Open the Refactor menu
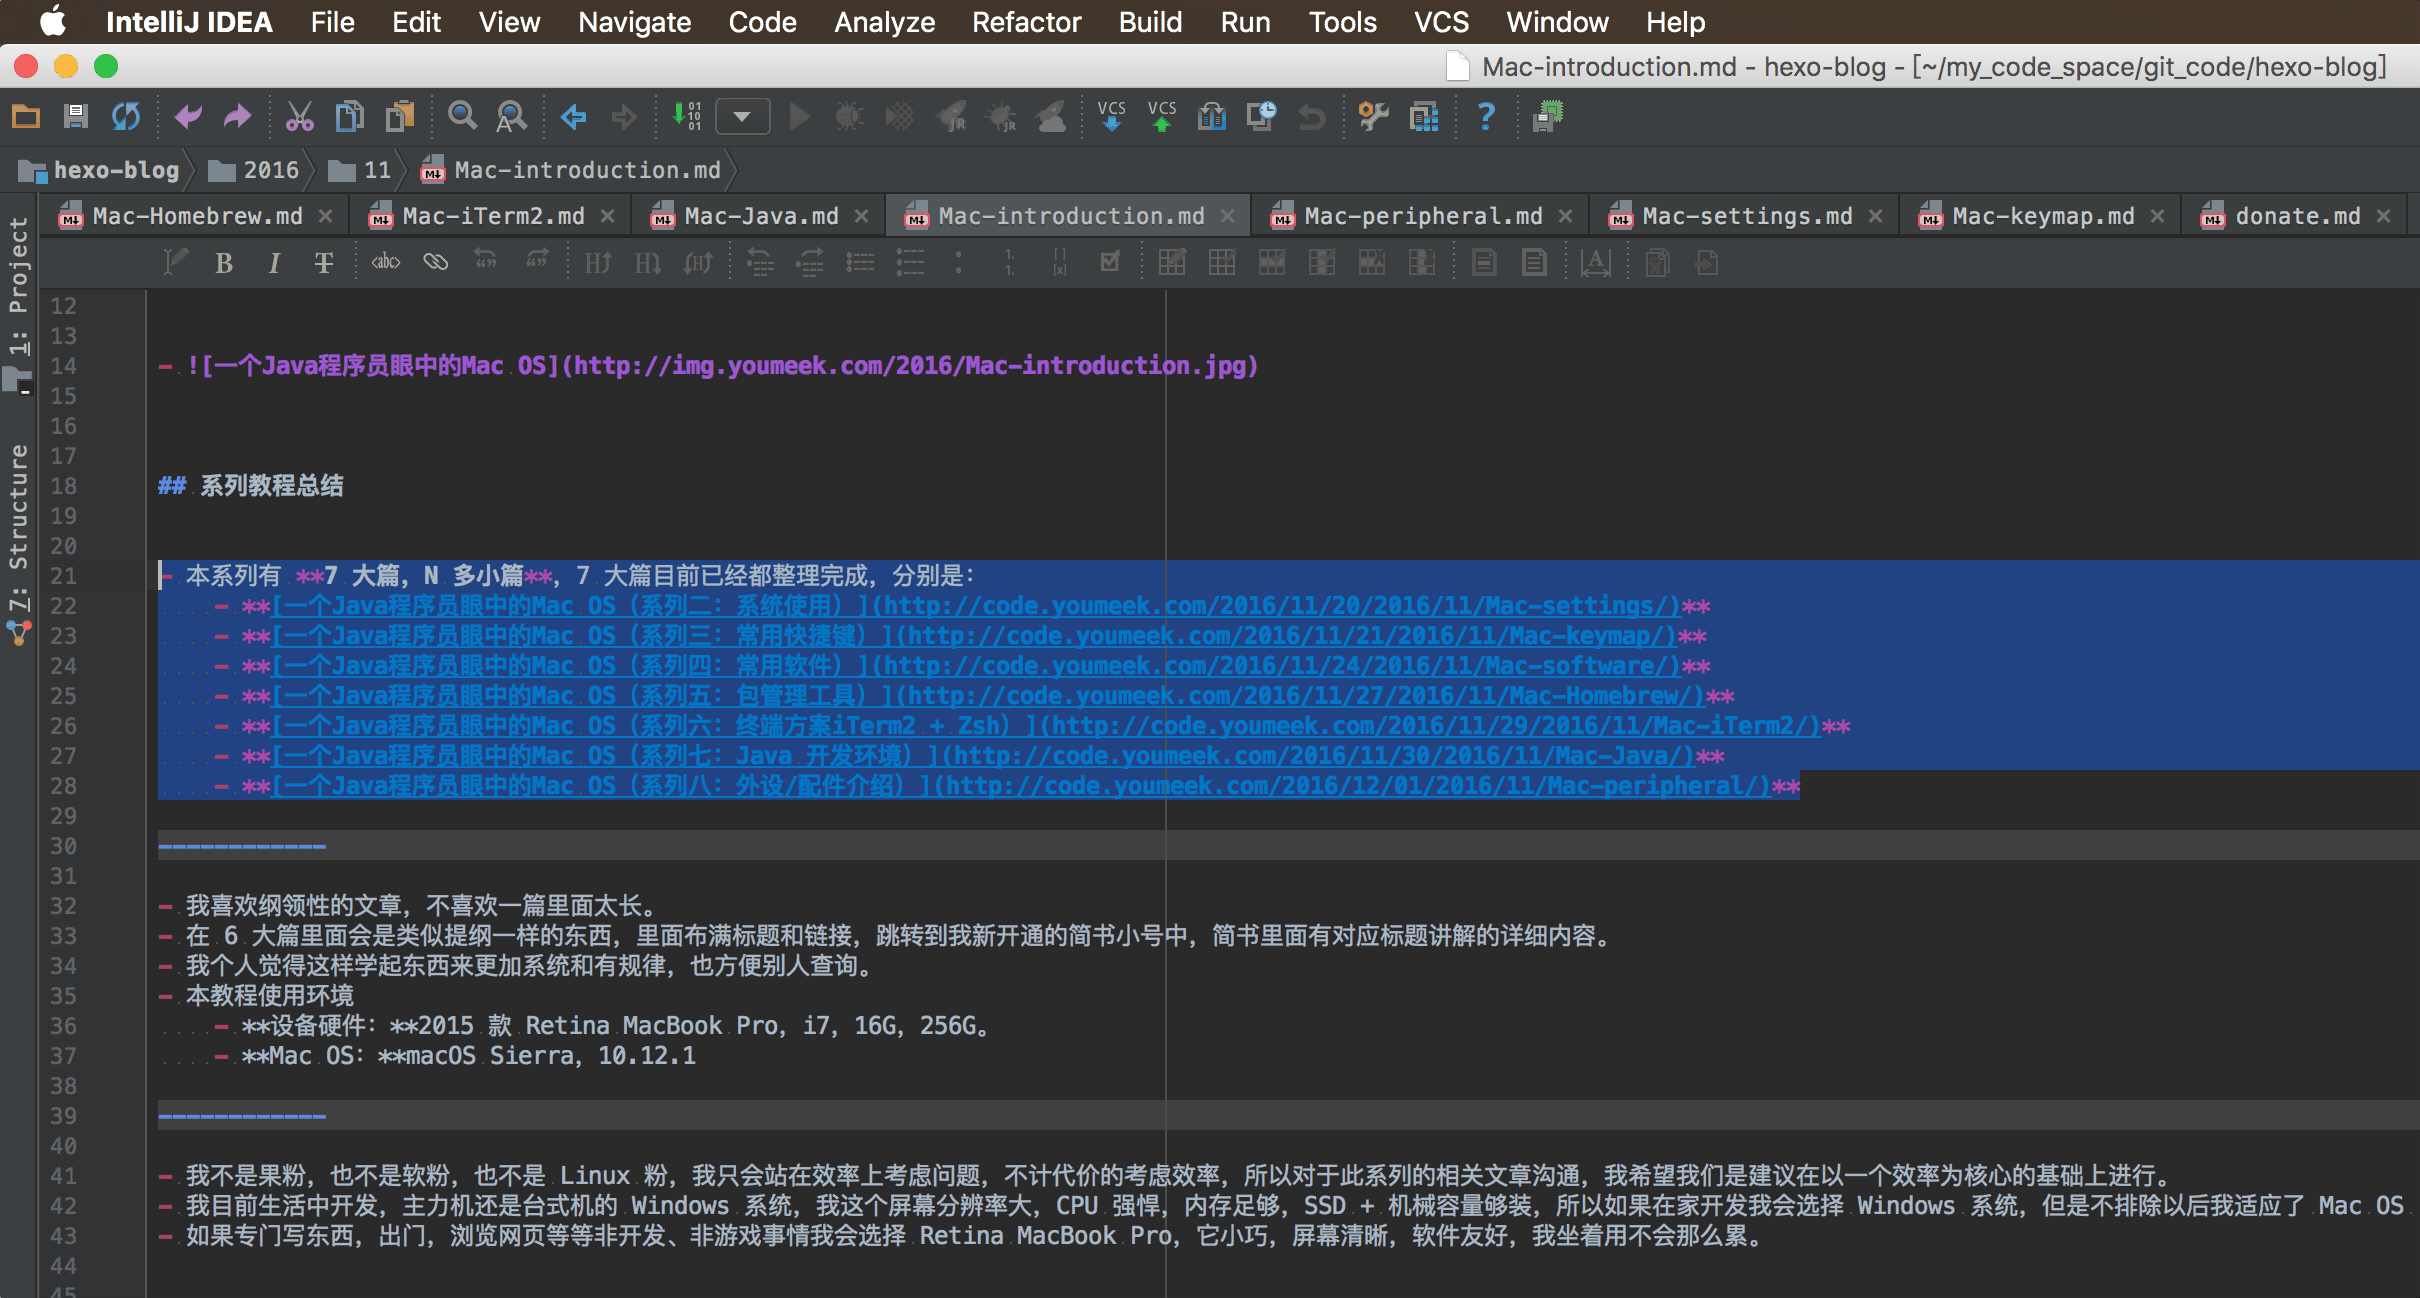2420x1298 pixels. pyautogui.click(x=1026, y=22)
